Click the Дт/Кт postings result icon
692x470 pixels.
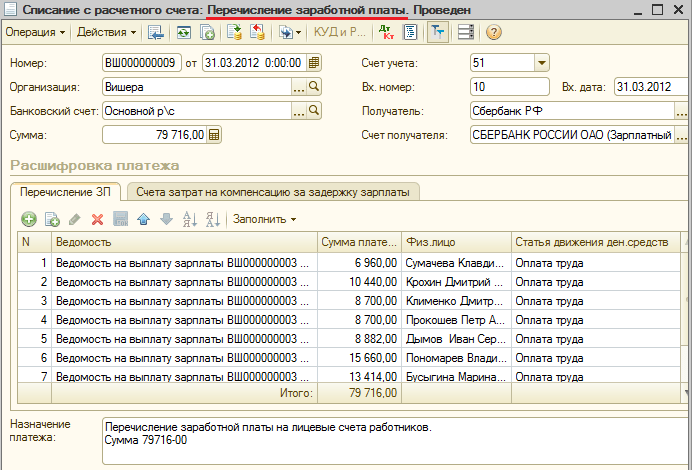[x=388, y=32]
